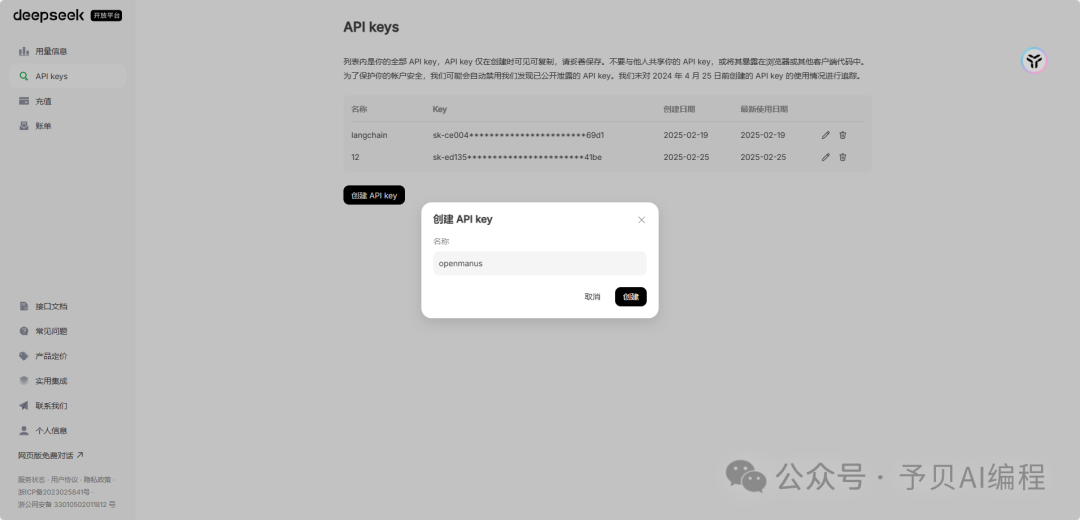Focus the 名称 input containing openmanus
Screen dimensions: 1080x520
539,263
